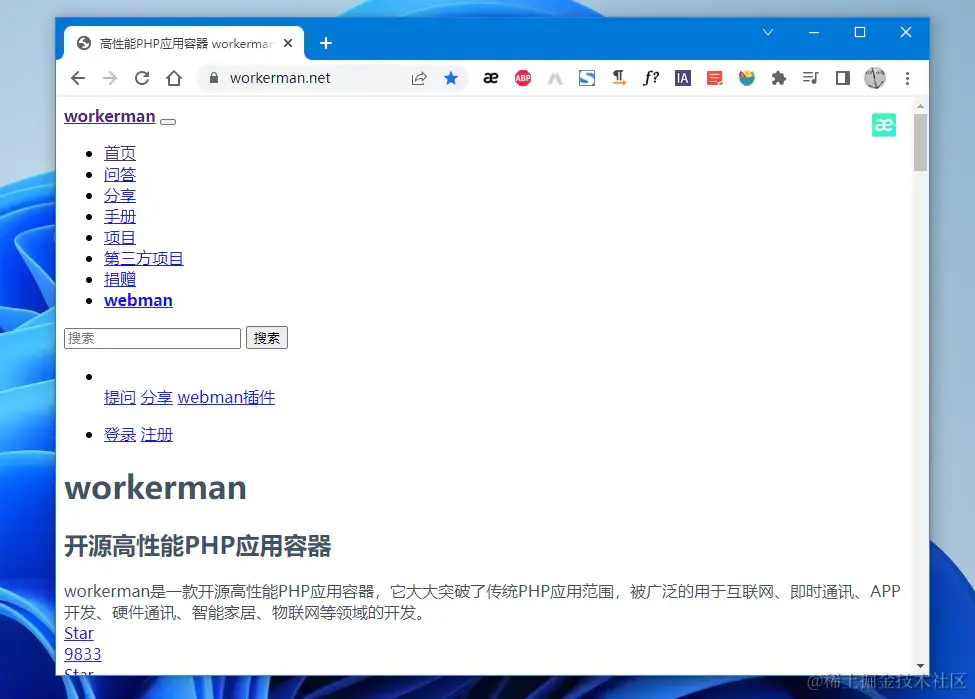Toggle the navbar collapse button beside workerman
975x699 pixels.
168,122
